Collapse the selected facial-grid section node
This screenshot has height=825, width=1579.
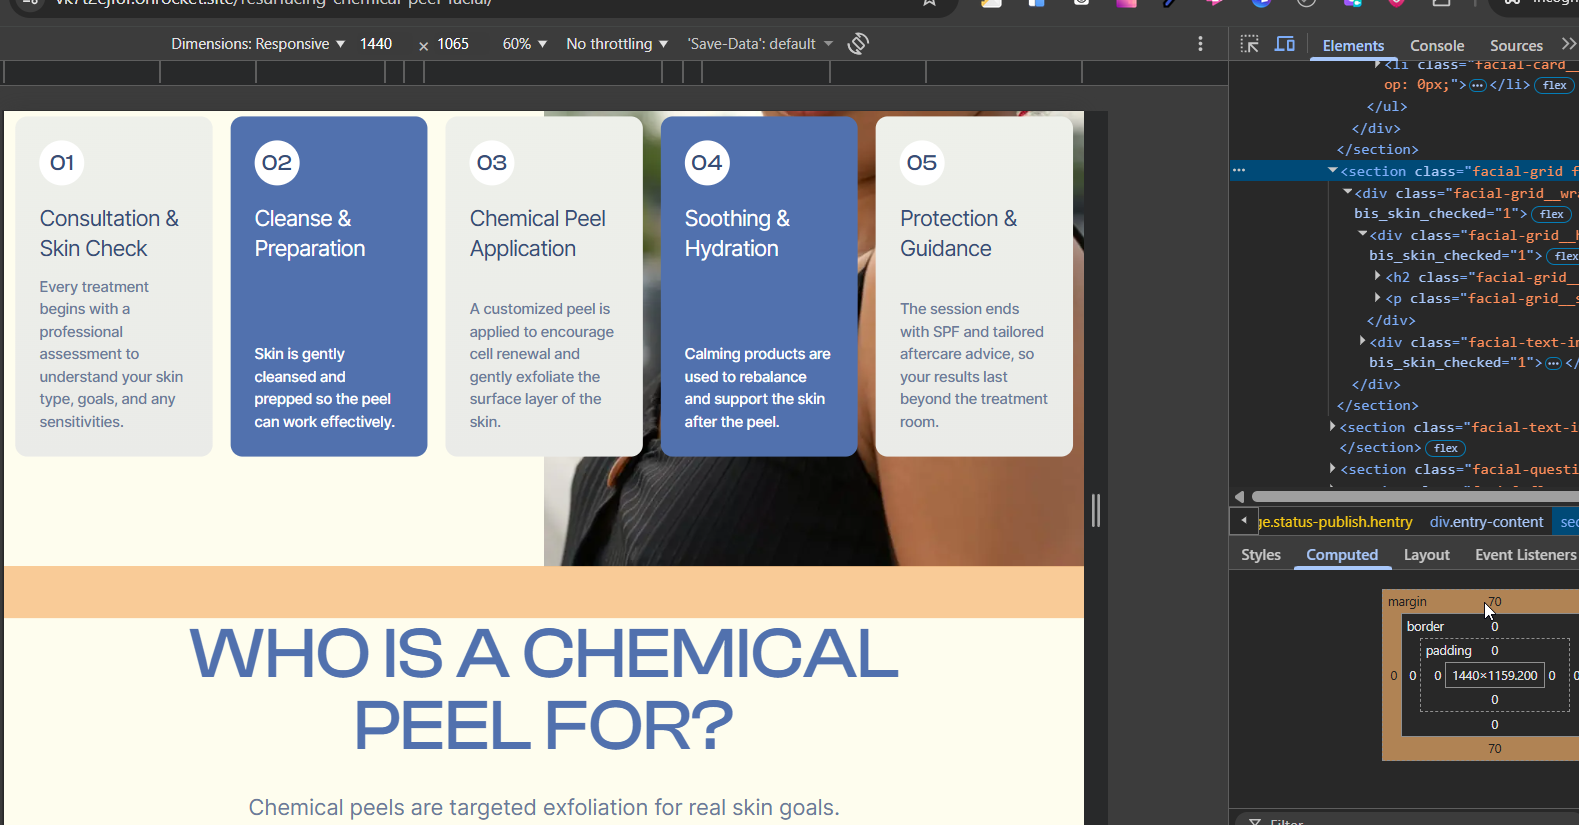pos(1332,171)
